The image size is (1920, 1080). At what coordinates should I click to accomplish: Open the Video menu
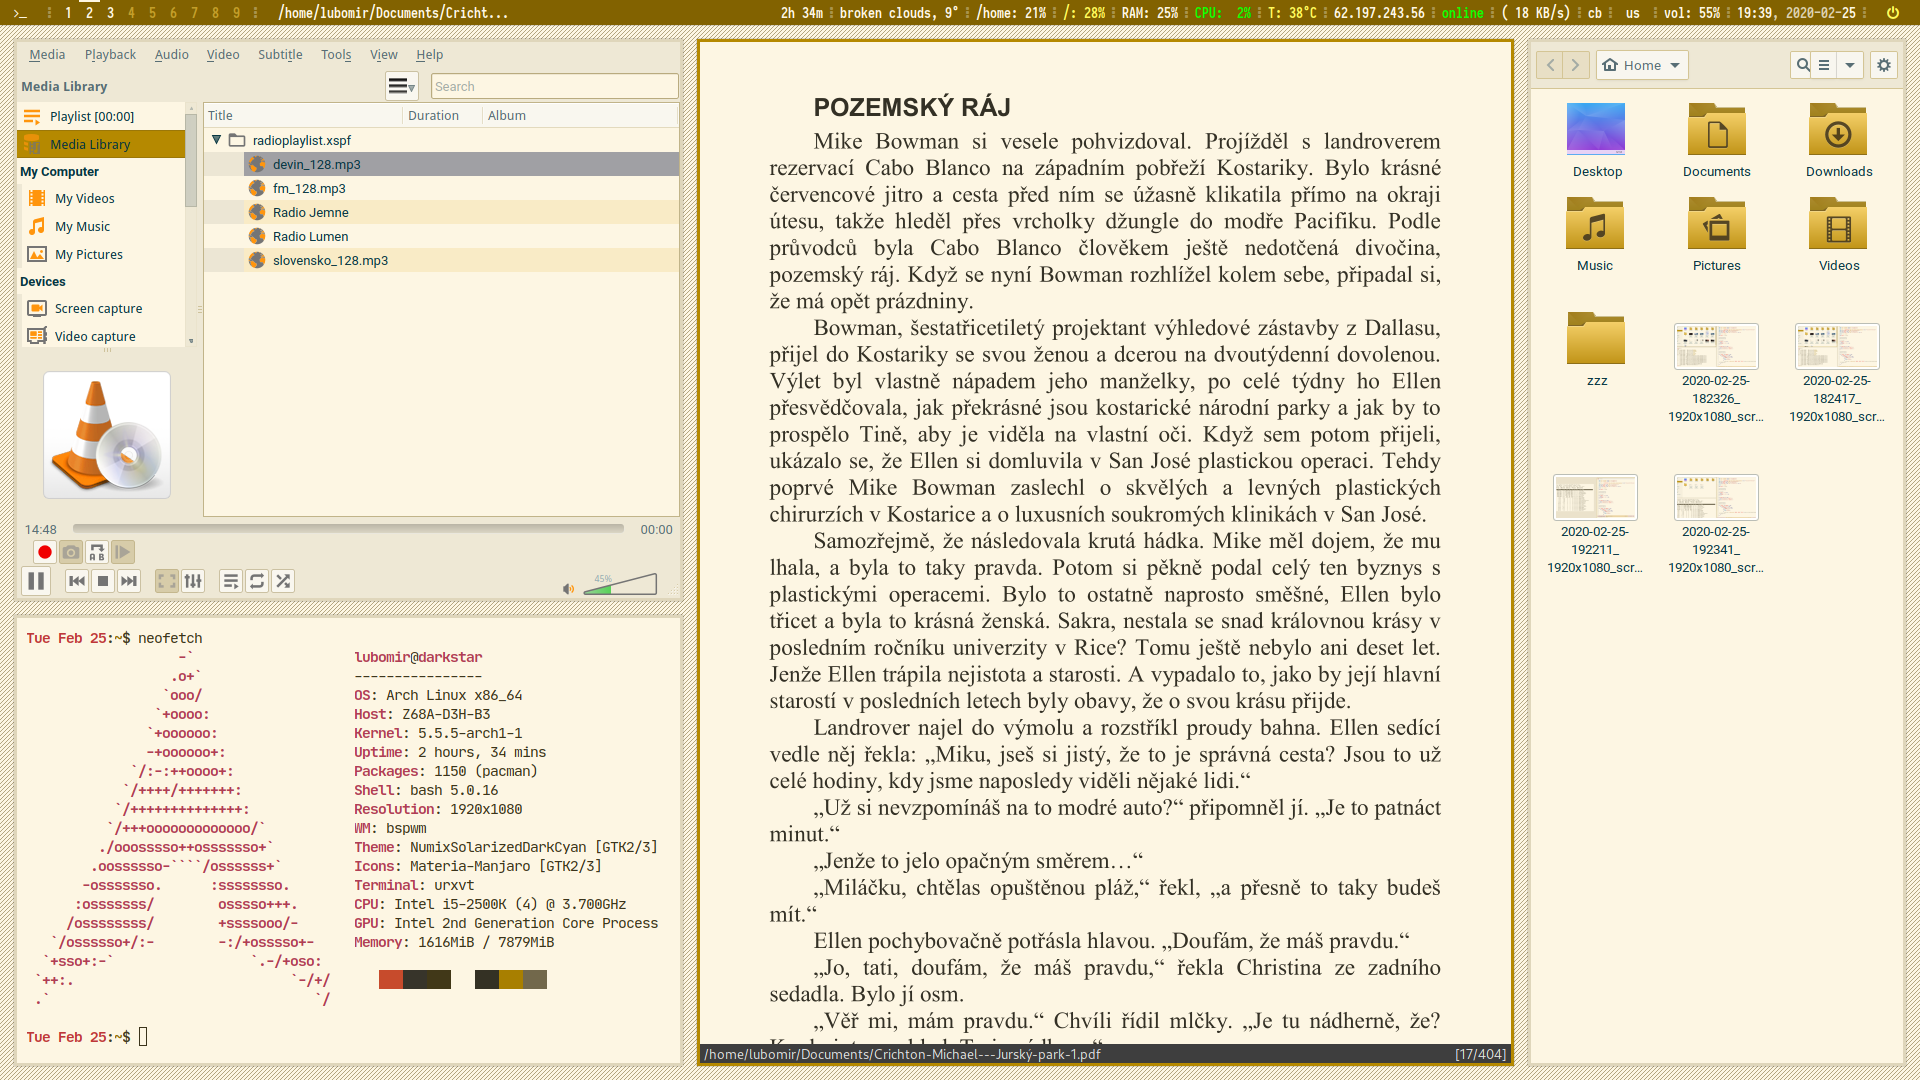tap(223, 55)
